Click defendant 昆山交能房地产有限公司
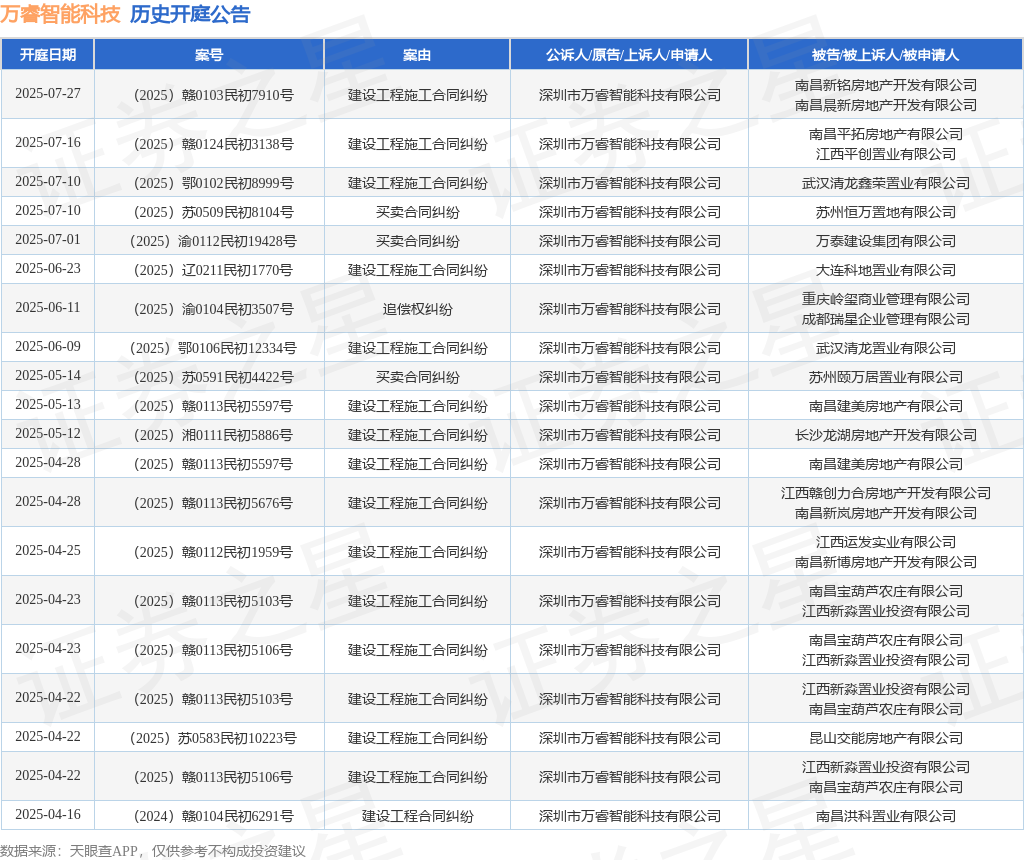The width and height of the screenshot is (1024, 860). point(886,739)
